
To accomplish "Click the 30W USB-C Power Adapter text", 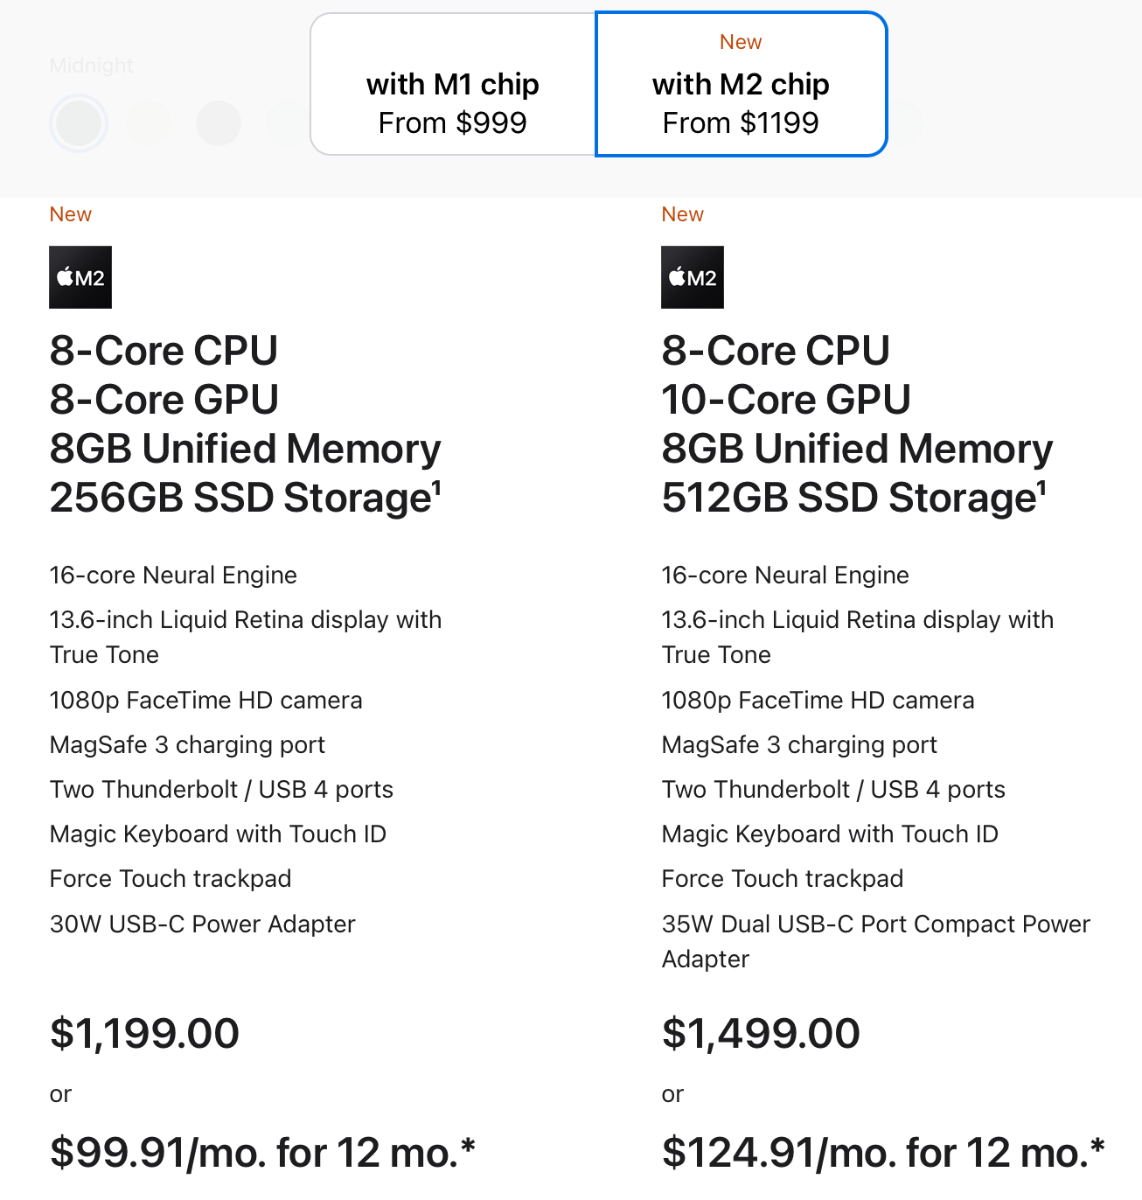I will (203, 924).
